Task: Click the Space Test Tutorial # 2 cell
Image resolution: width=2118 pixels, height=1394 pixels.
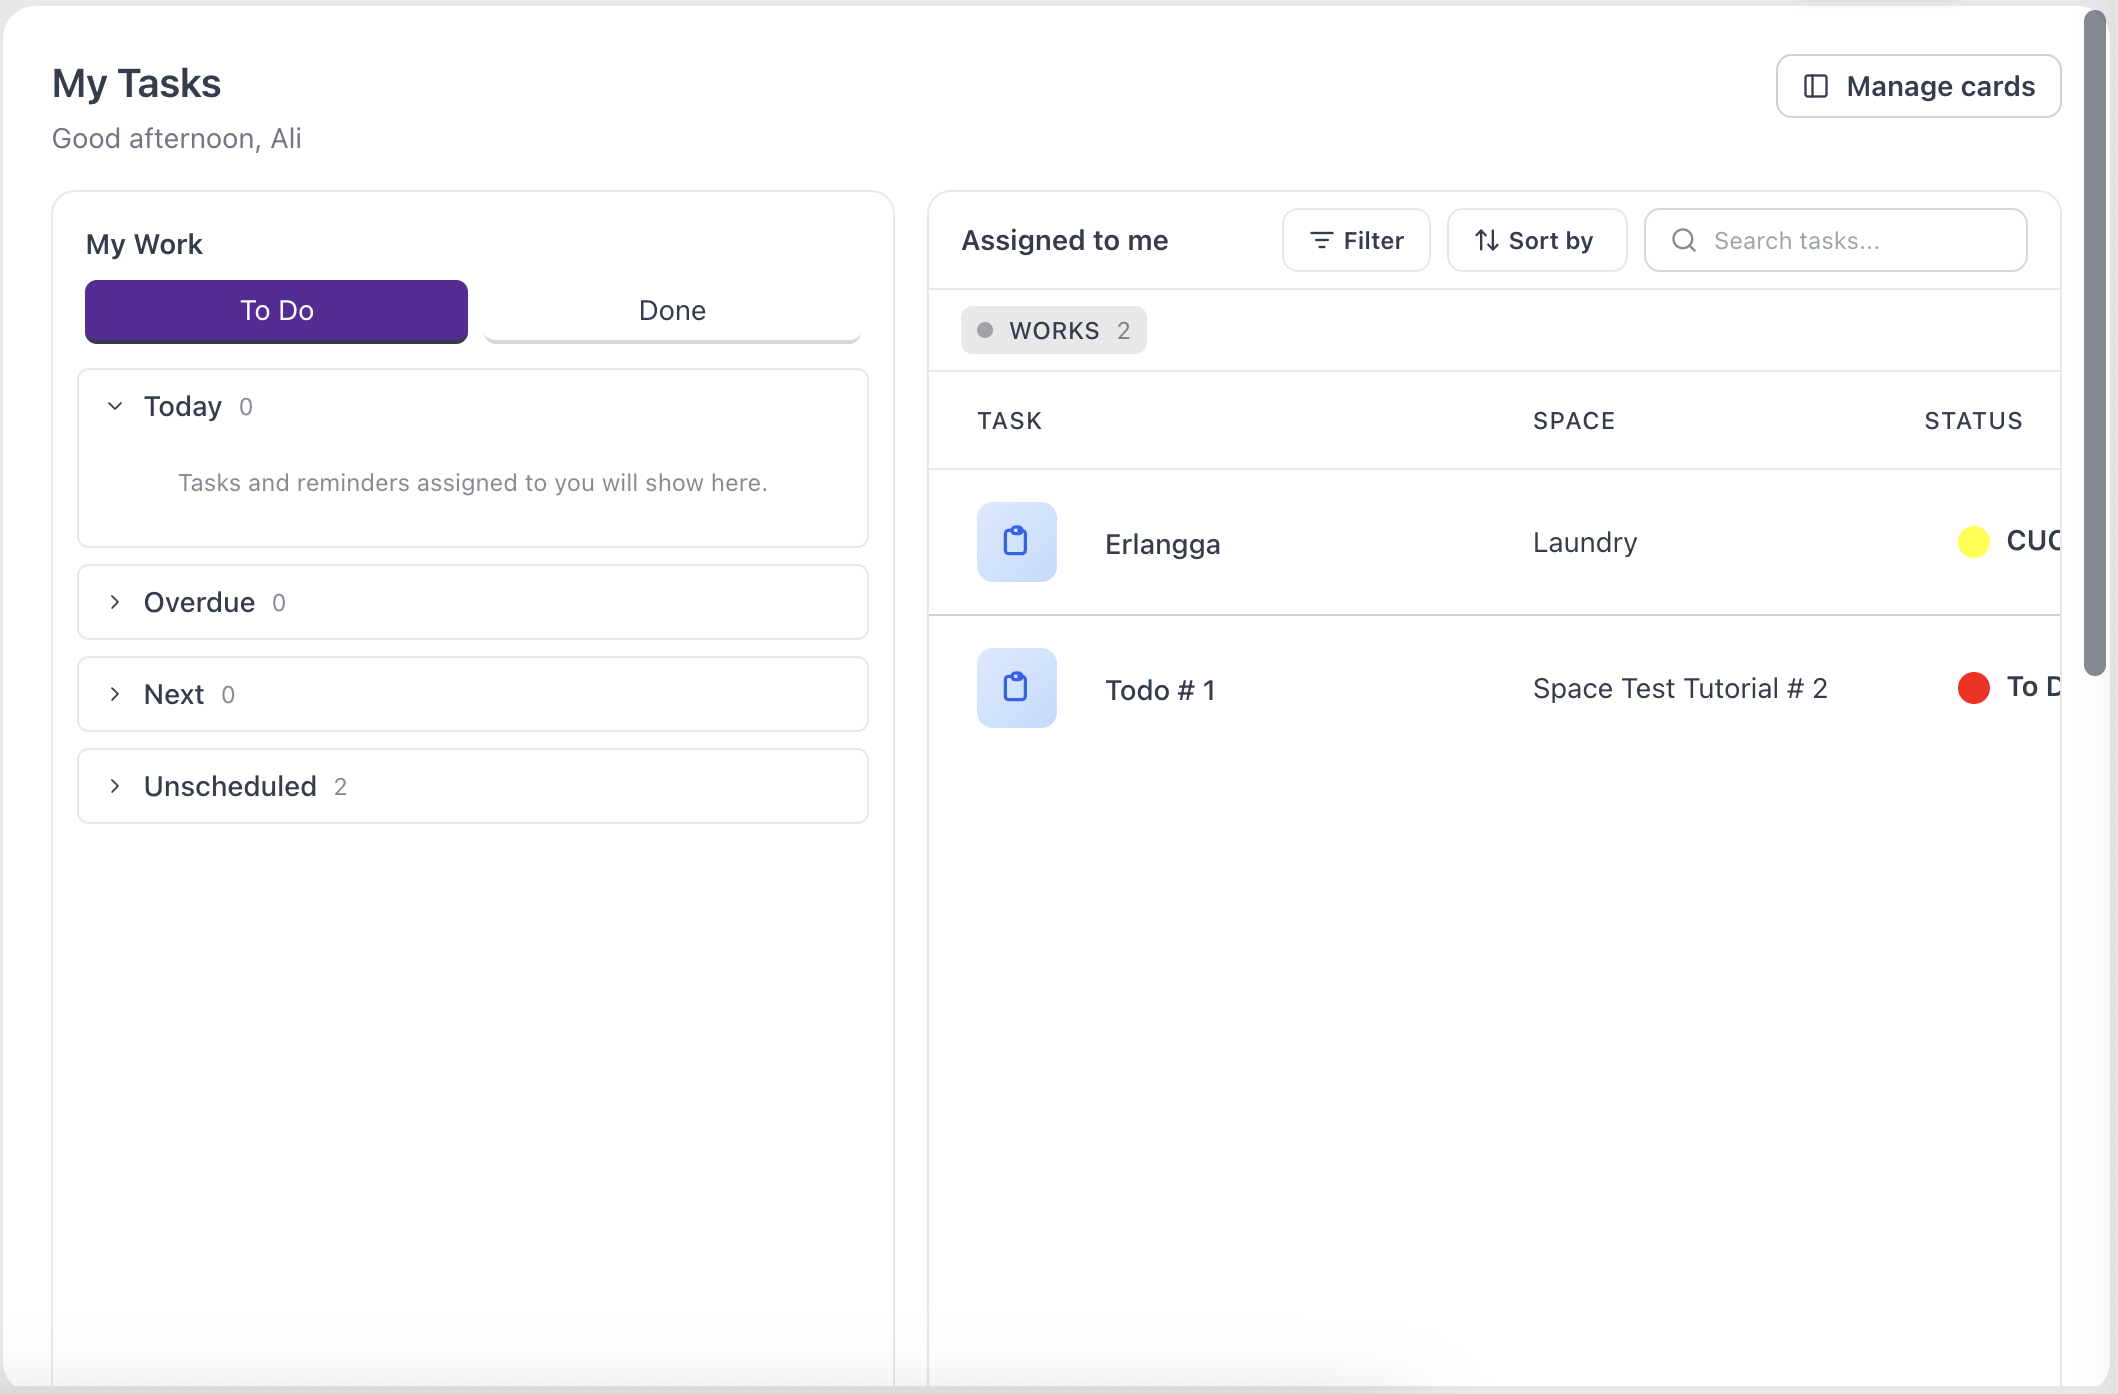Action: pos(1680,688)
